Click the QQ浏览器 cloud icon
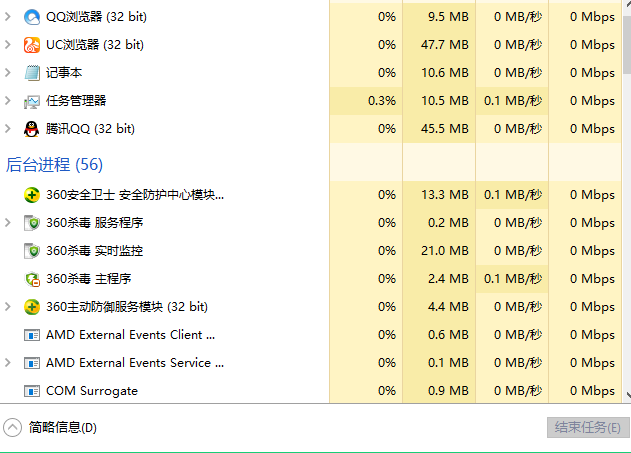The image size is (631, 453). [x=32, y=17]
